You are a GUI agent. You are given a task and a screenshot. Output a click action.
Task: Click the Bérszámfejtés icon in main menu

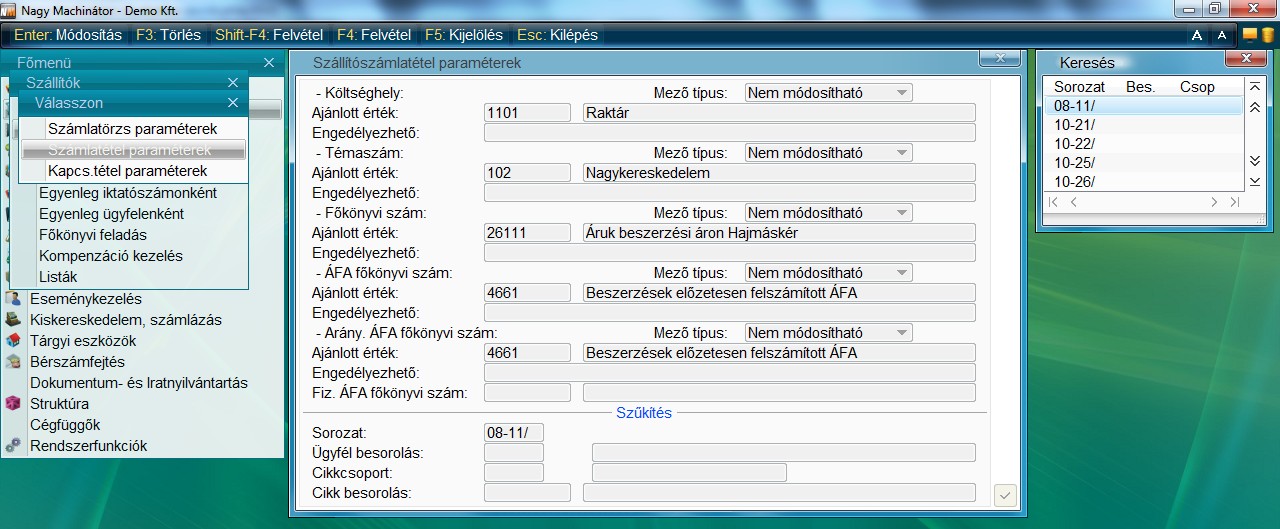pyautogui.click(x=13, y=362)
